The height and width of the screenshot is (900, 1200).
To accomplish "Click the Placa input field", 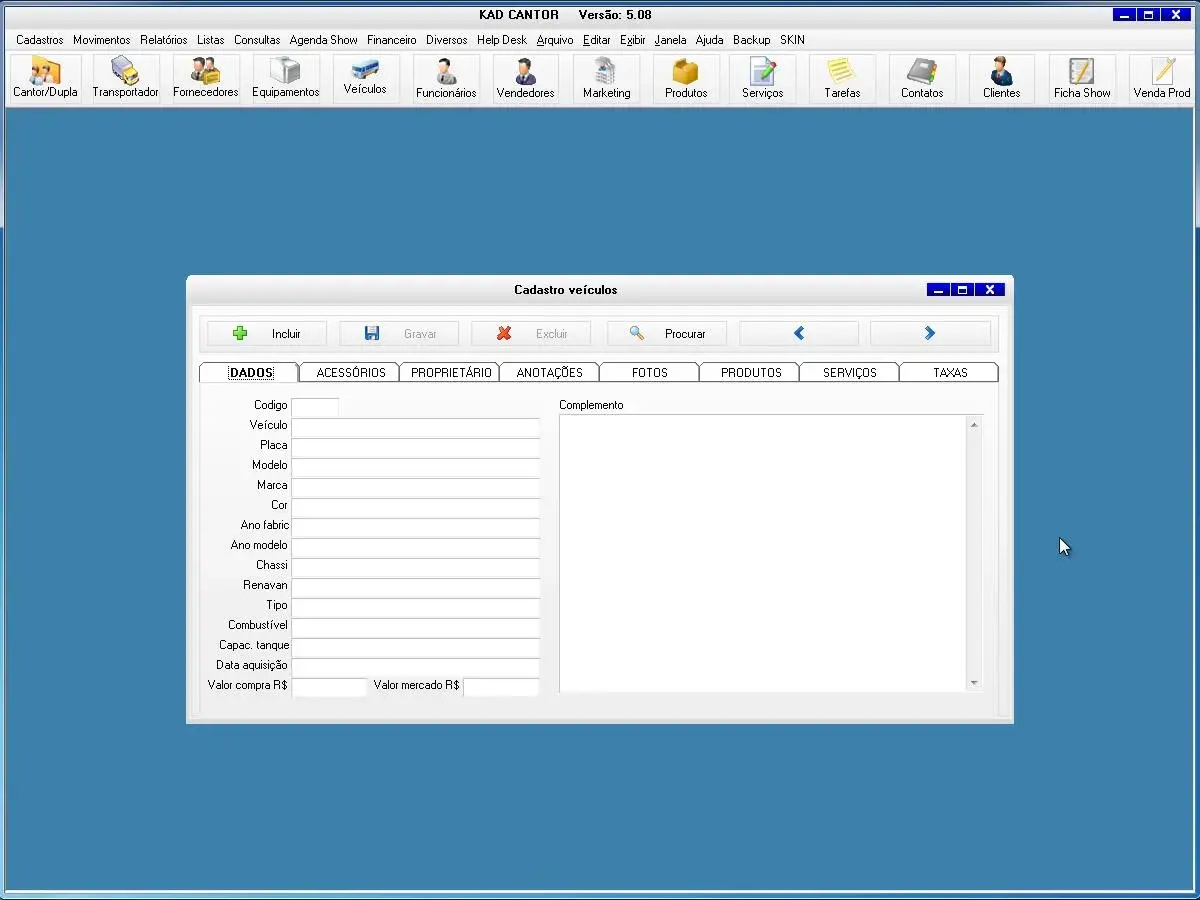I will click(415, 446).
